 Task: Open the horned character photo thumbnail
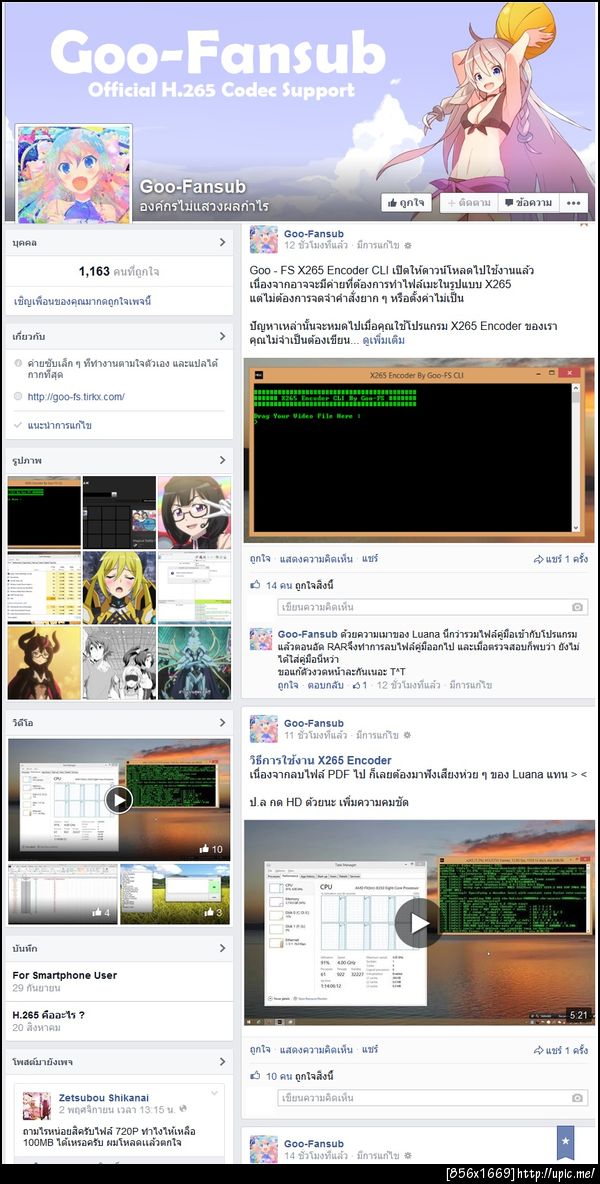point(44,662)
